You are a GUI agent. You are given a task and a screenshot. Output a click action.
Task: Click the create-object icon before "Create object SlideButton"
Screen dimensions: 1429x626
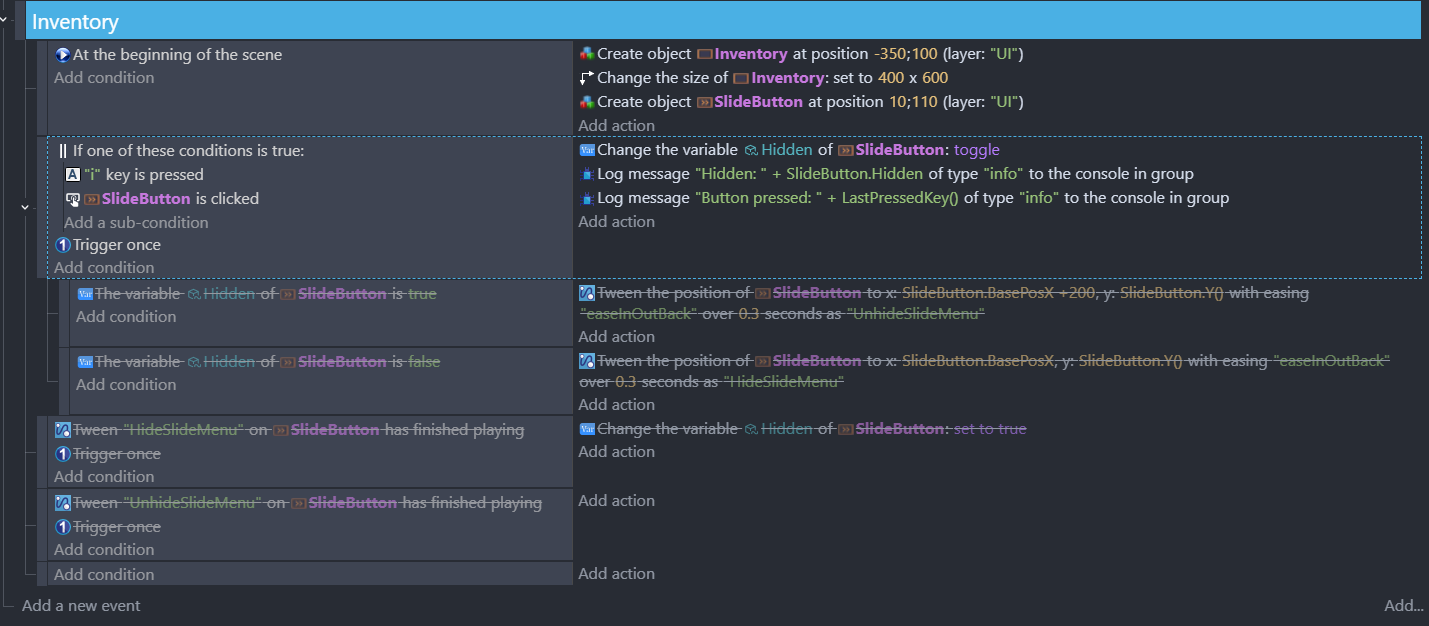pos(587,102)
